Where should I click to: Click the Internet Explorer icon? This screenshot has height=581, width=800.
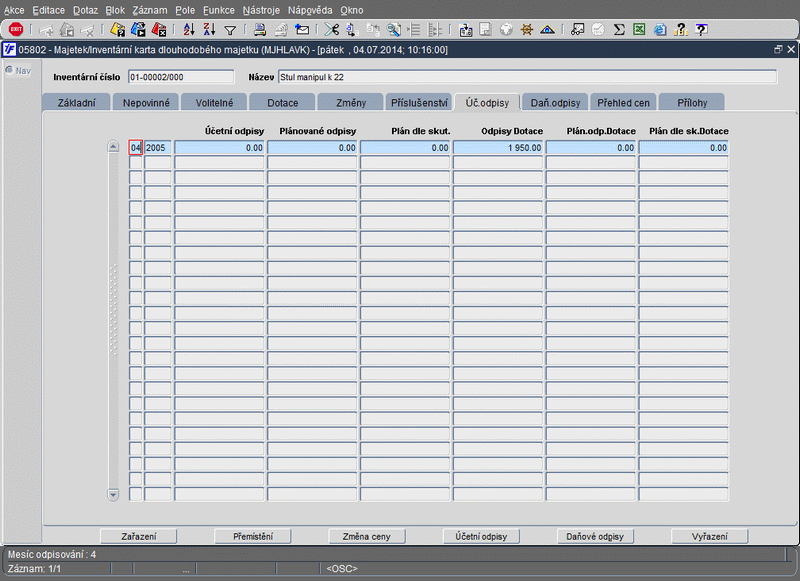pyautogui.click(x=660, y=30)
